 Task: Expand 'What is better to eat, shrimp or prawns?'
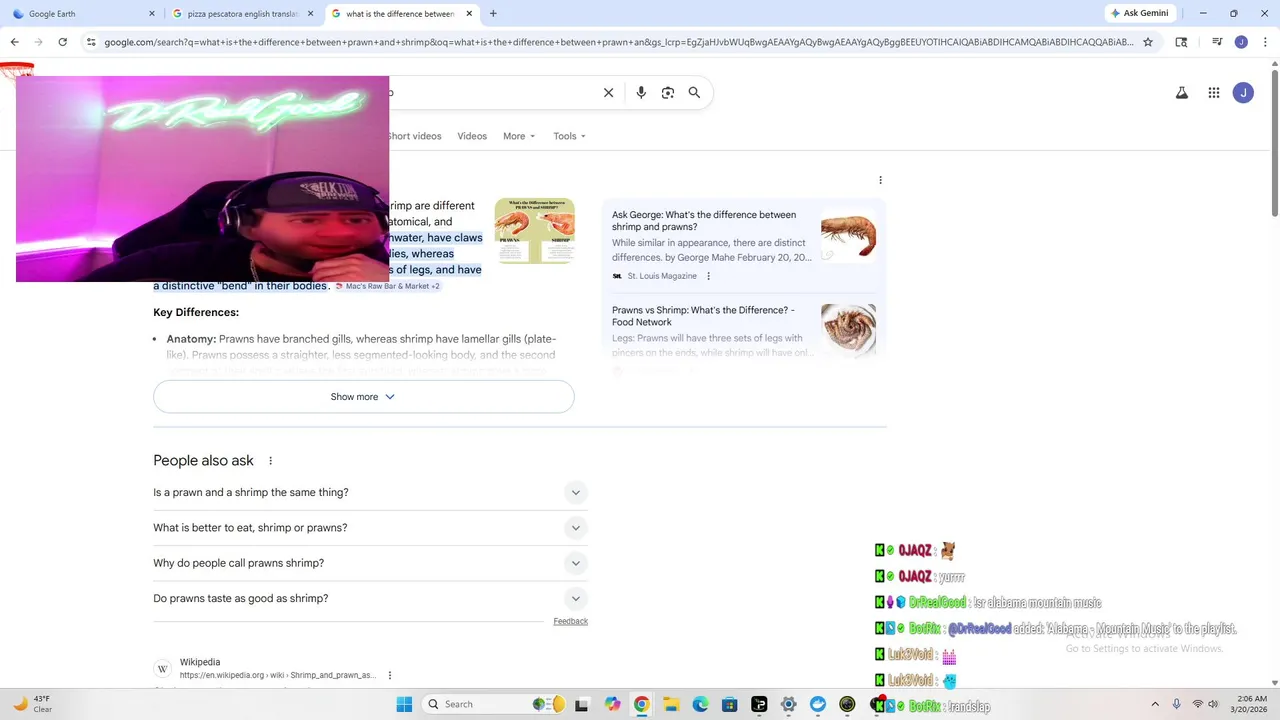pos(370,528)
